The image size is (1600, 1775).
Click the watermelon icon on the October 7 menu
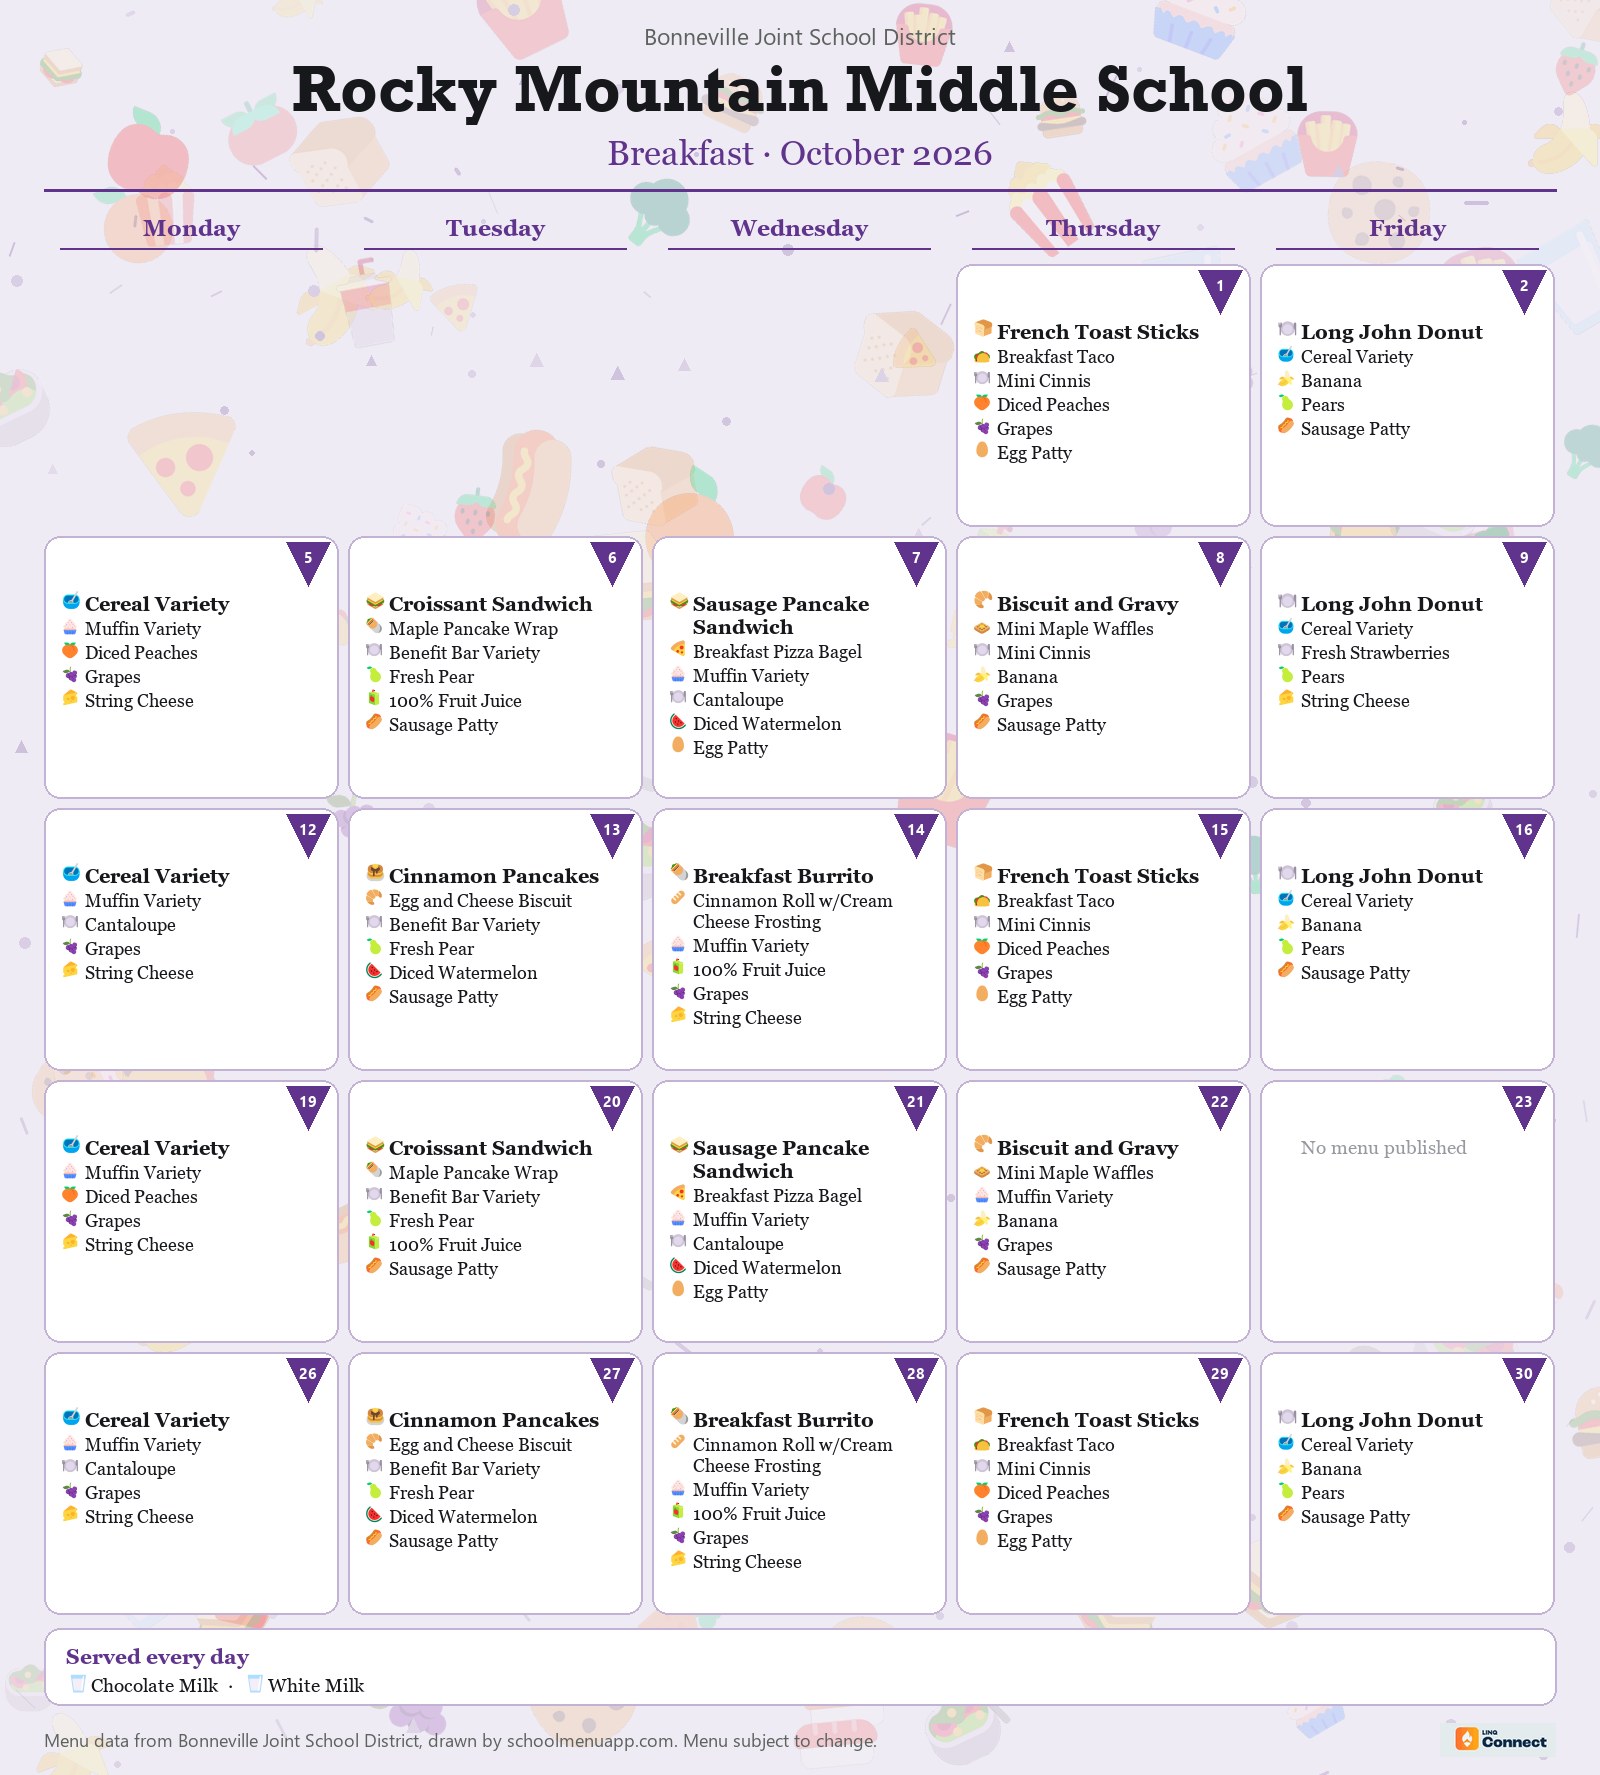tap(678, 723)
